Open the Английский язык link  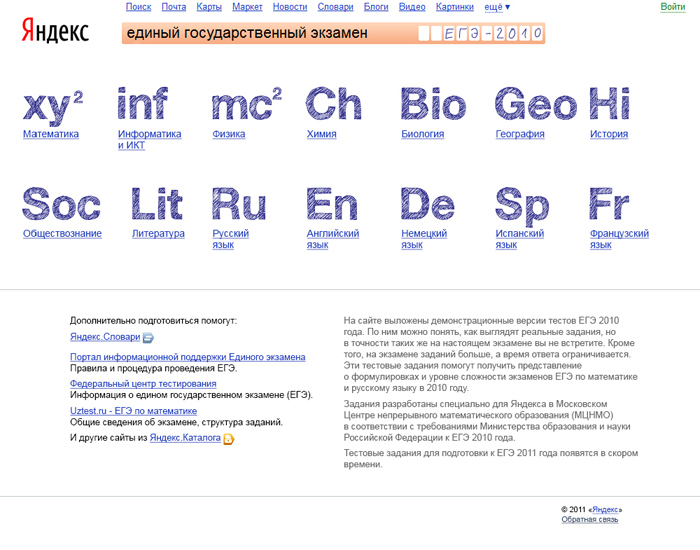pyautogui.click(x=333, y=239)
